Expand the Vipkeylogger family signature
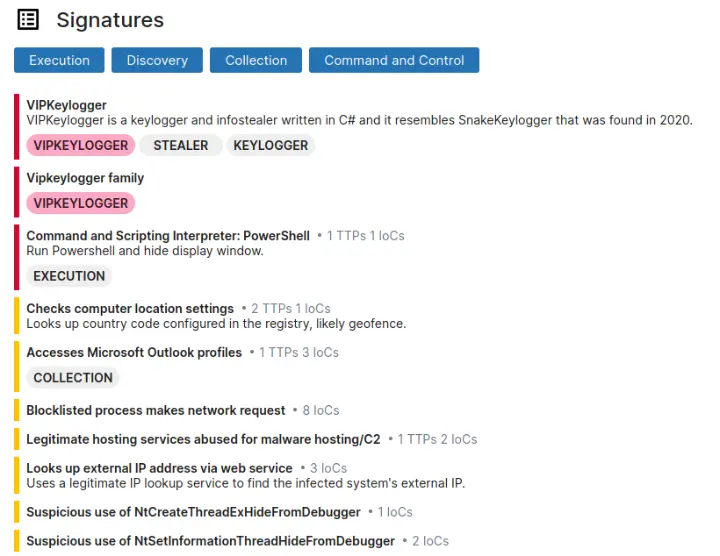 pos(85,178)
